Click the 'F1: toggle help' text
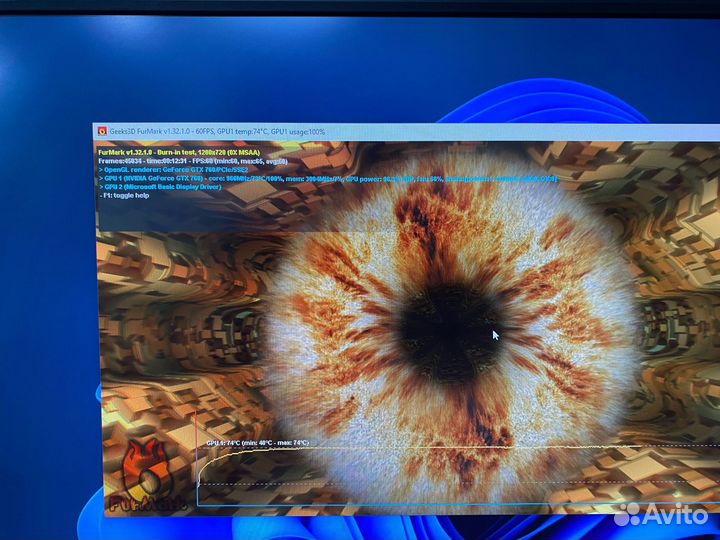This screenshot has width=720, height=540. [124, 195]
